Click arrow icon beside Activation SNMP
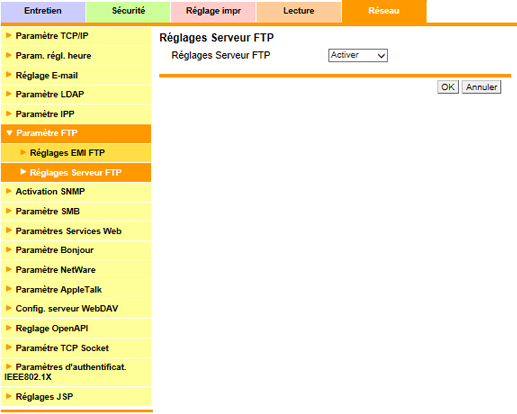This screenshot has width=517, height=414. coord(9,191)
